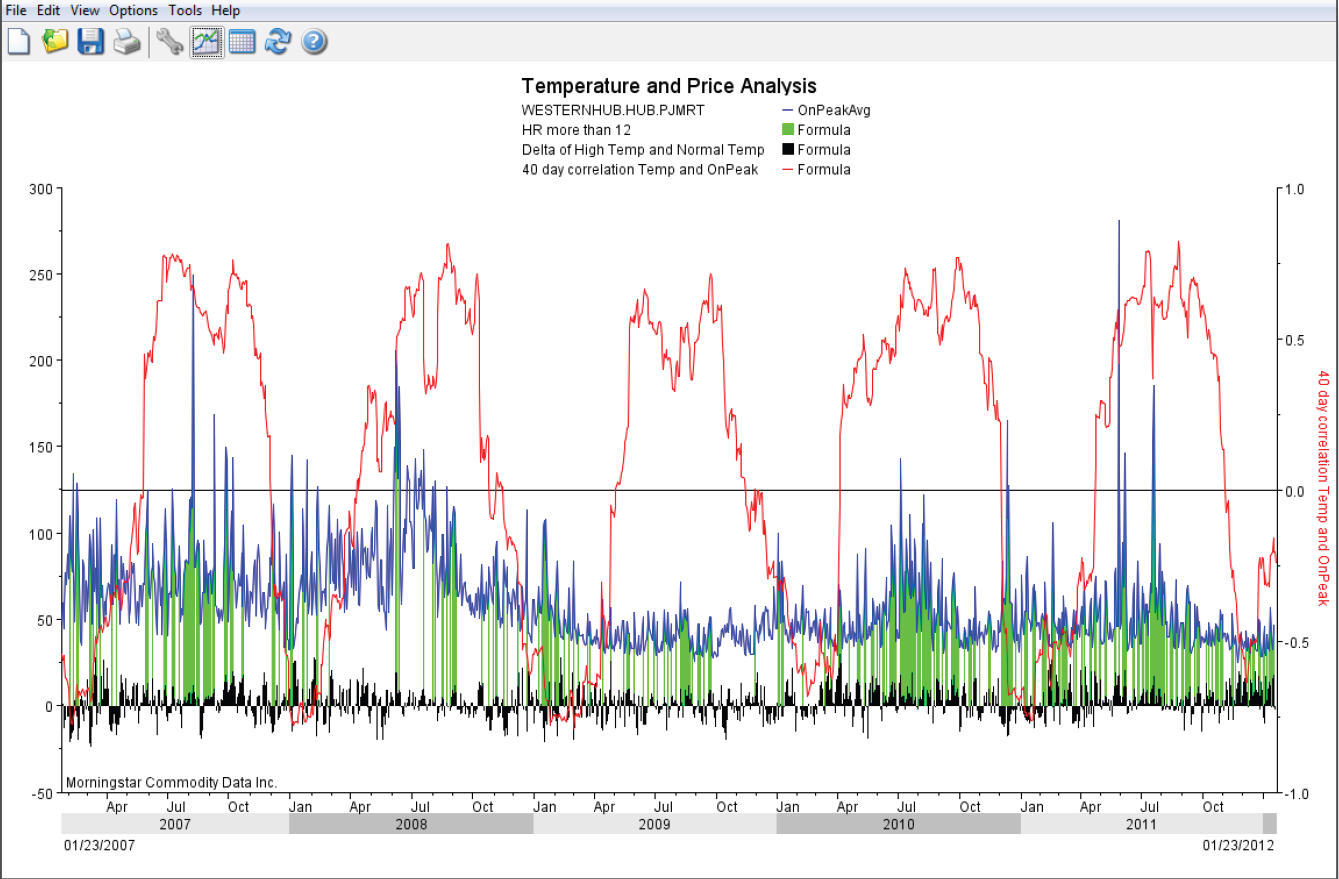This screenshot has width=1339, height=879.
Task: Click the New document icon
Action: (19, 41)
